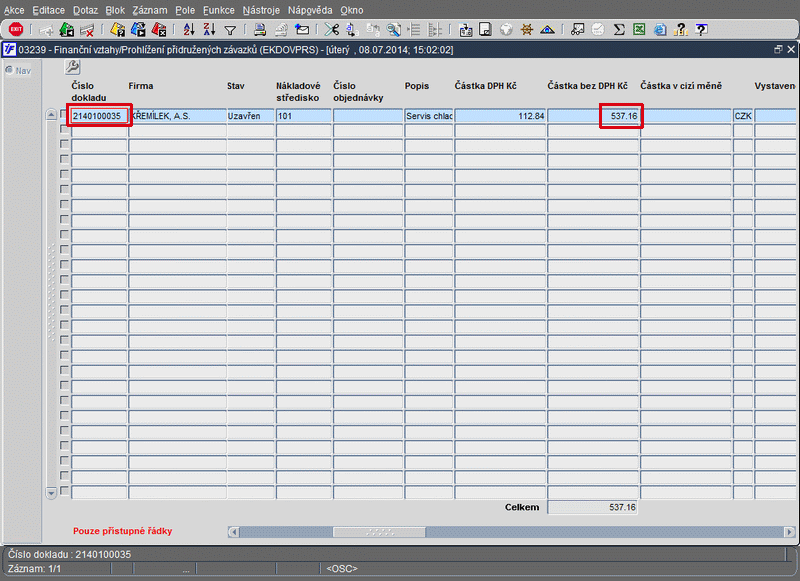Select the Nav radio button
This screenshot has width=800, height=581.
(x=9, y=70)
